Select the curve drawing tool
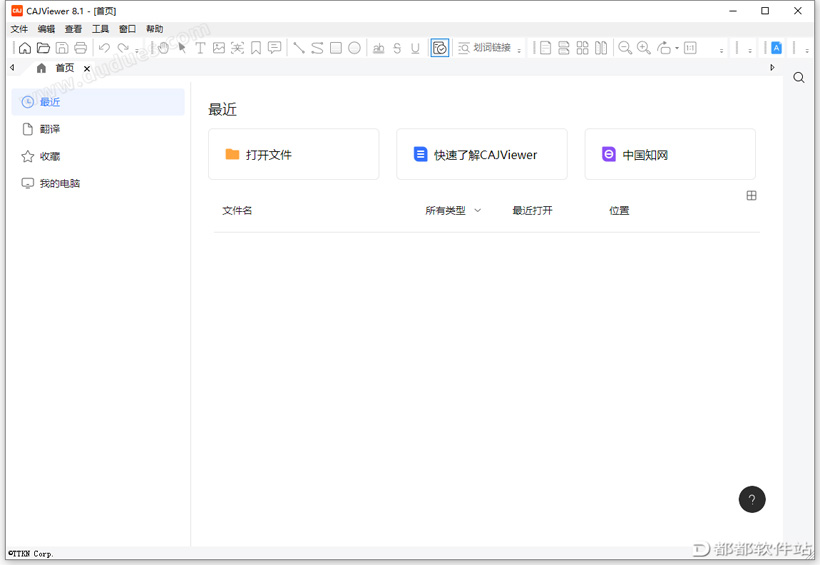Image resolution: width=820 pixels, height=565 pixels. [x=317, y=48]
